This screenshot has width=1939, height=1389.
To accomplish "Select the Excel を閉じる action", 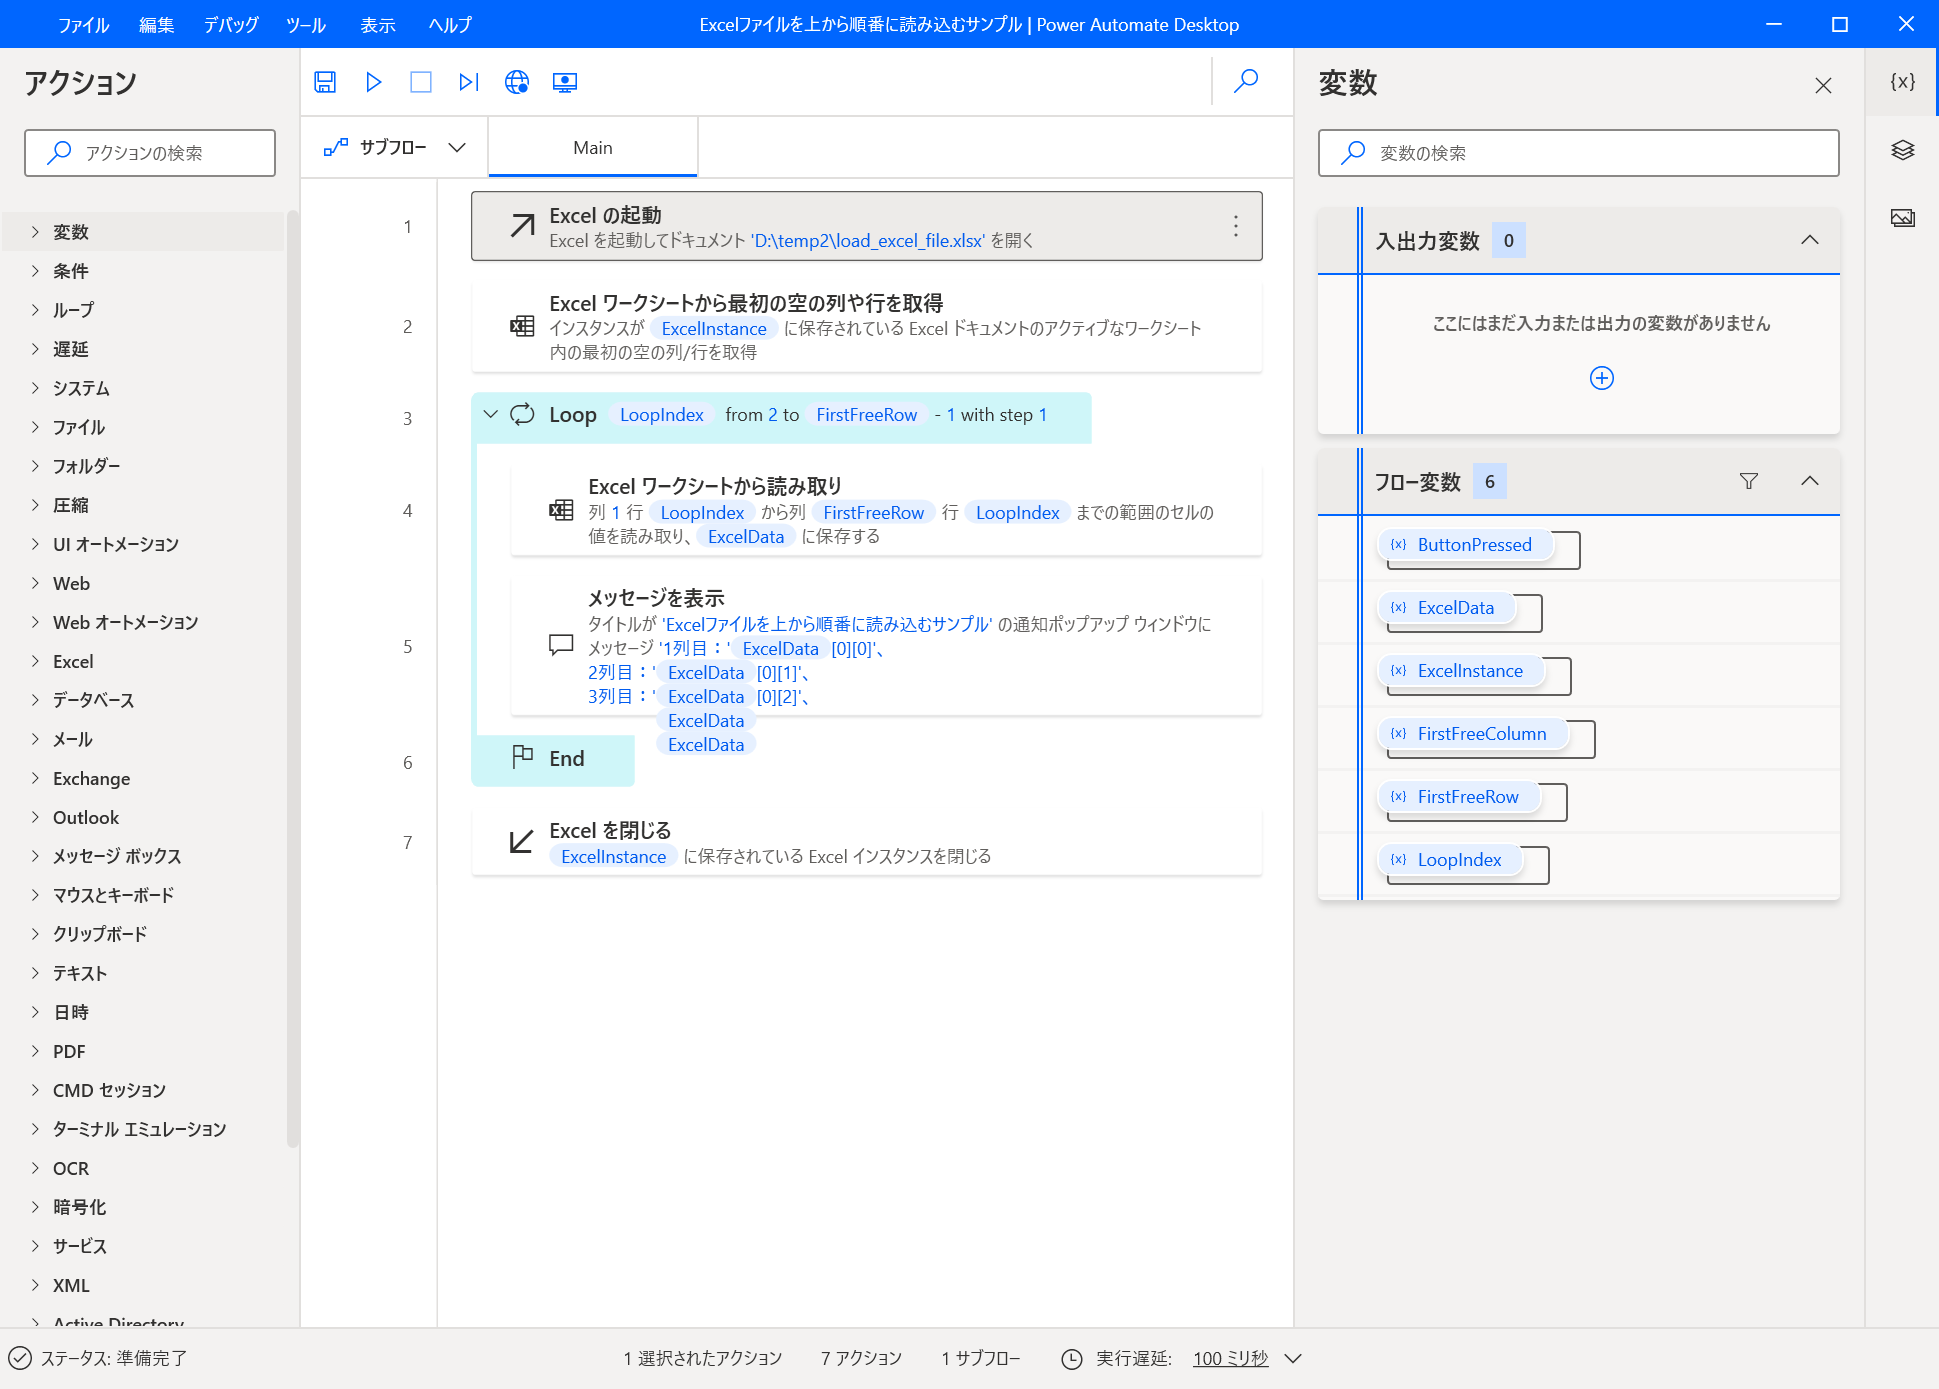I will coord(866,842).
